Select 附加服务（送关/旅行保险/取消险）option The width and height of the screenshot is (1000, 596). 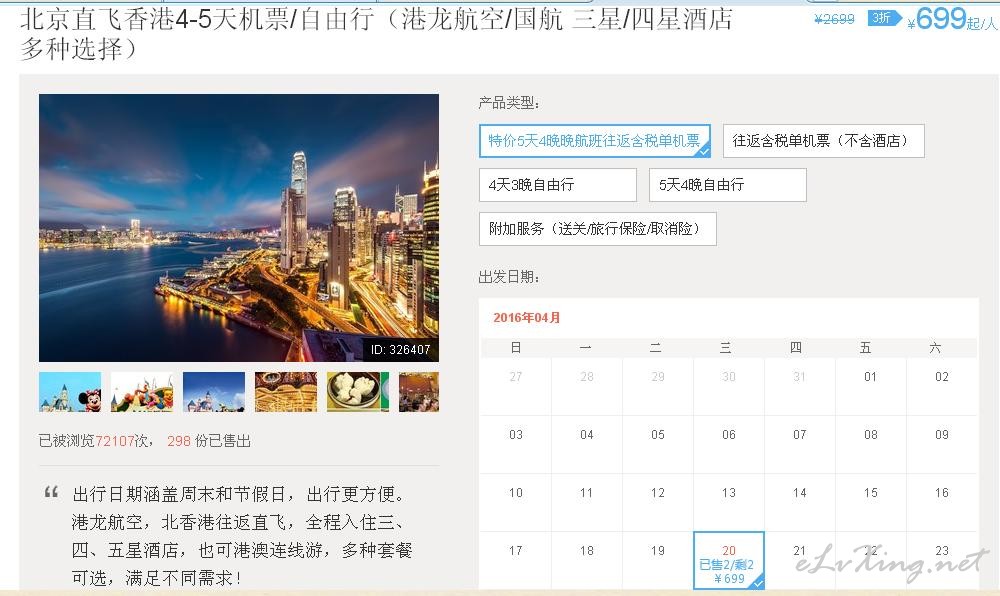[x=597, y=229]
